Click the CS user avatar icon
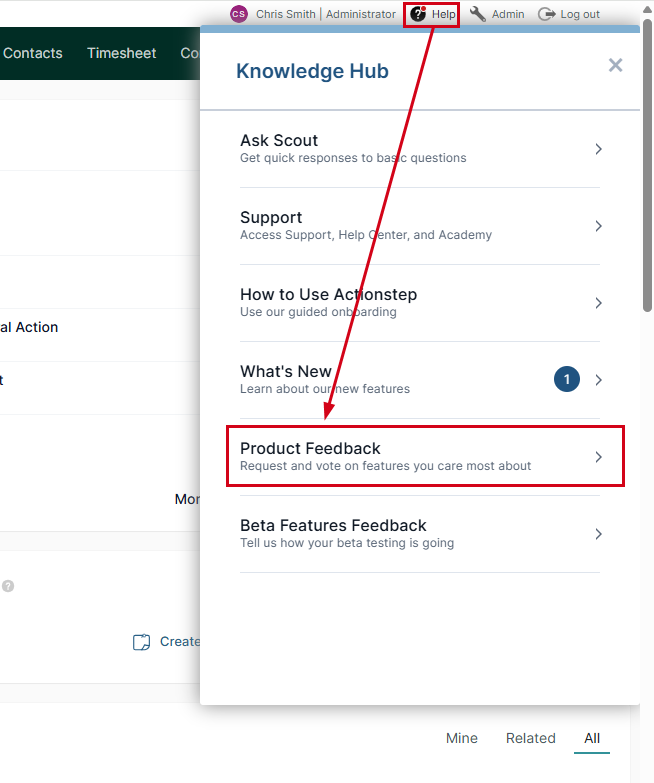The image size is (654, 783). [239, 14]
